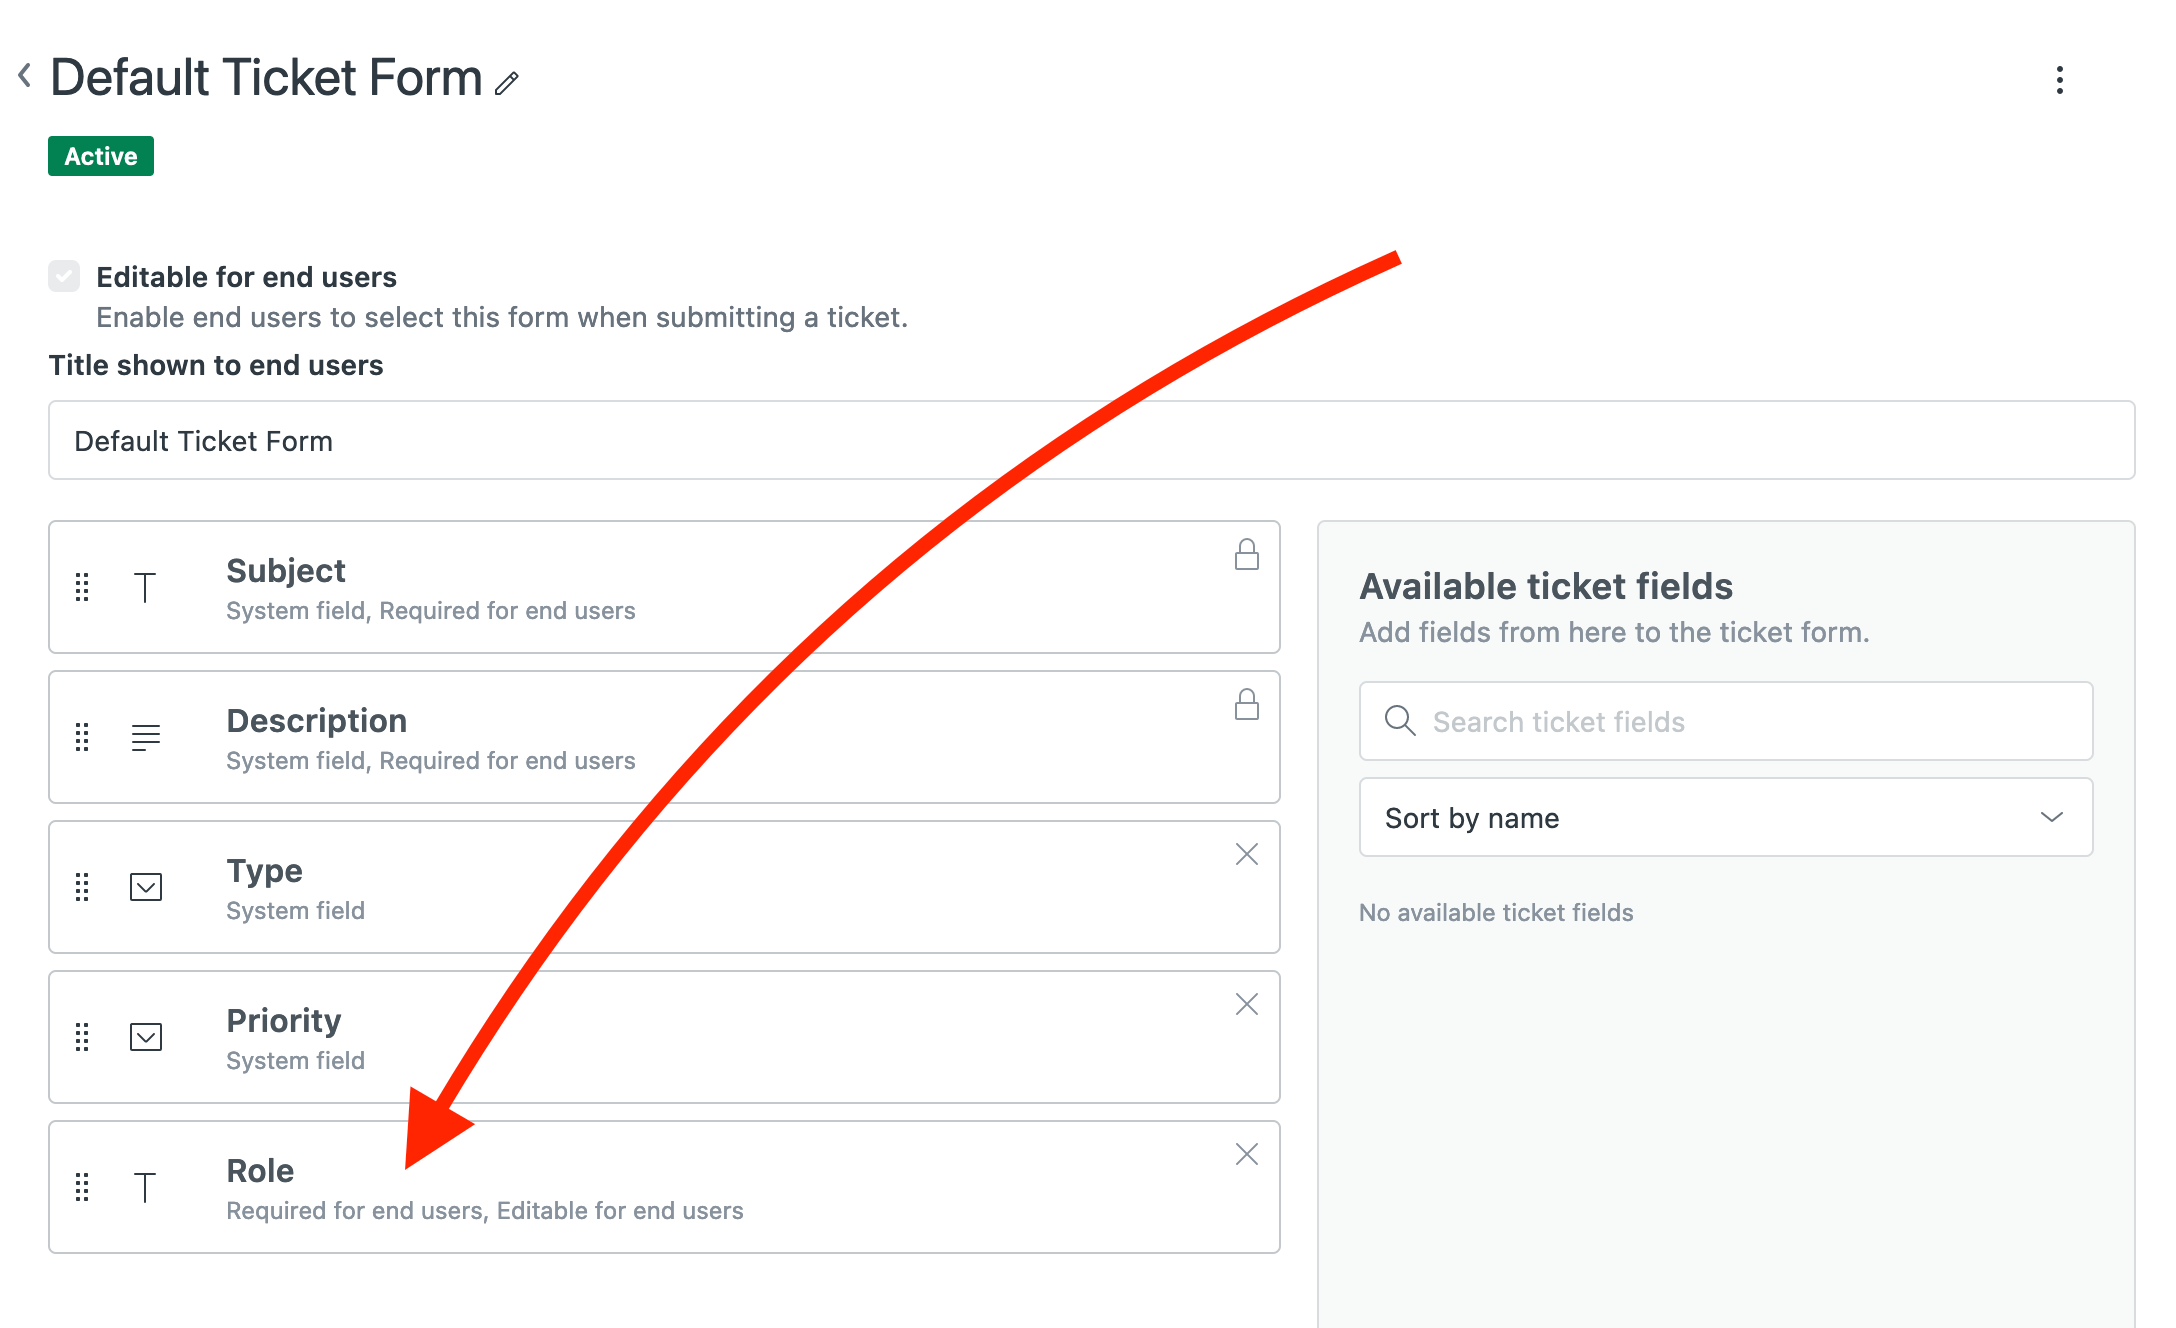This screenshot has height=1328, width=2176.
Task: Click the dropdown-field icon beside Type
Action: 146,888
